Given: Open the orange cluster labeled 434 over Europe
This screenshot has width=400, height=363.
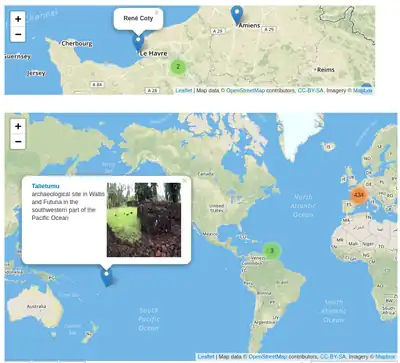Looking at the screenshot, I should [359, 195].
